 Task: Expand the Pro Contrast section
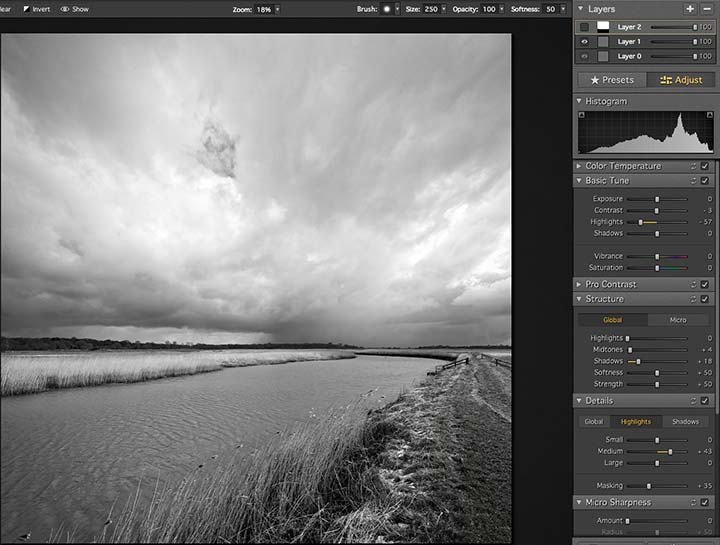pyautogui.click(x=579, y=285)
